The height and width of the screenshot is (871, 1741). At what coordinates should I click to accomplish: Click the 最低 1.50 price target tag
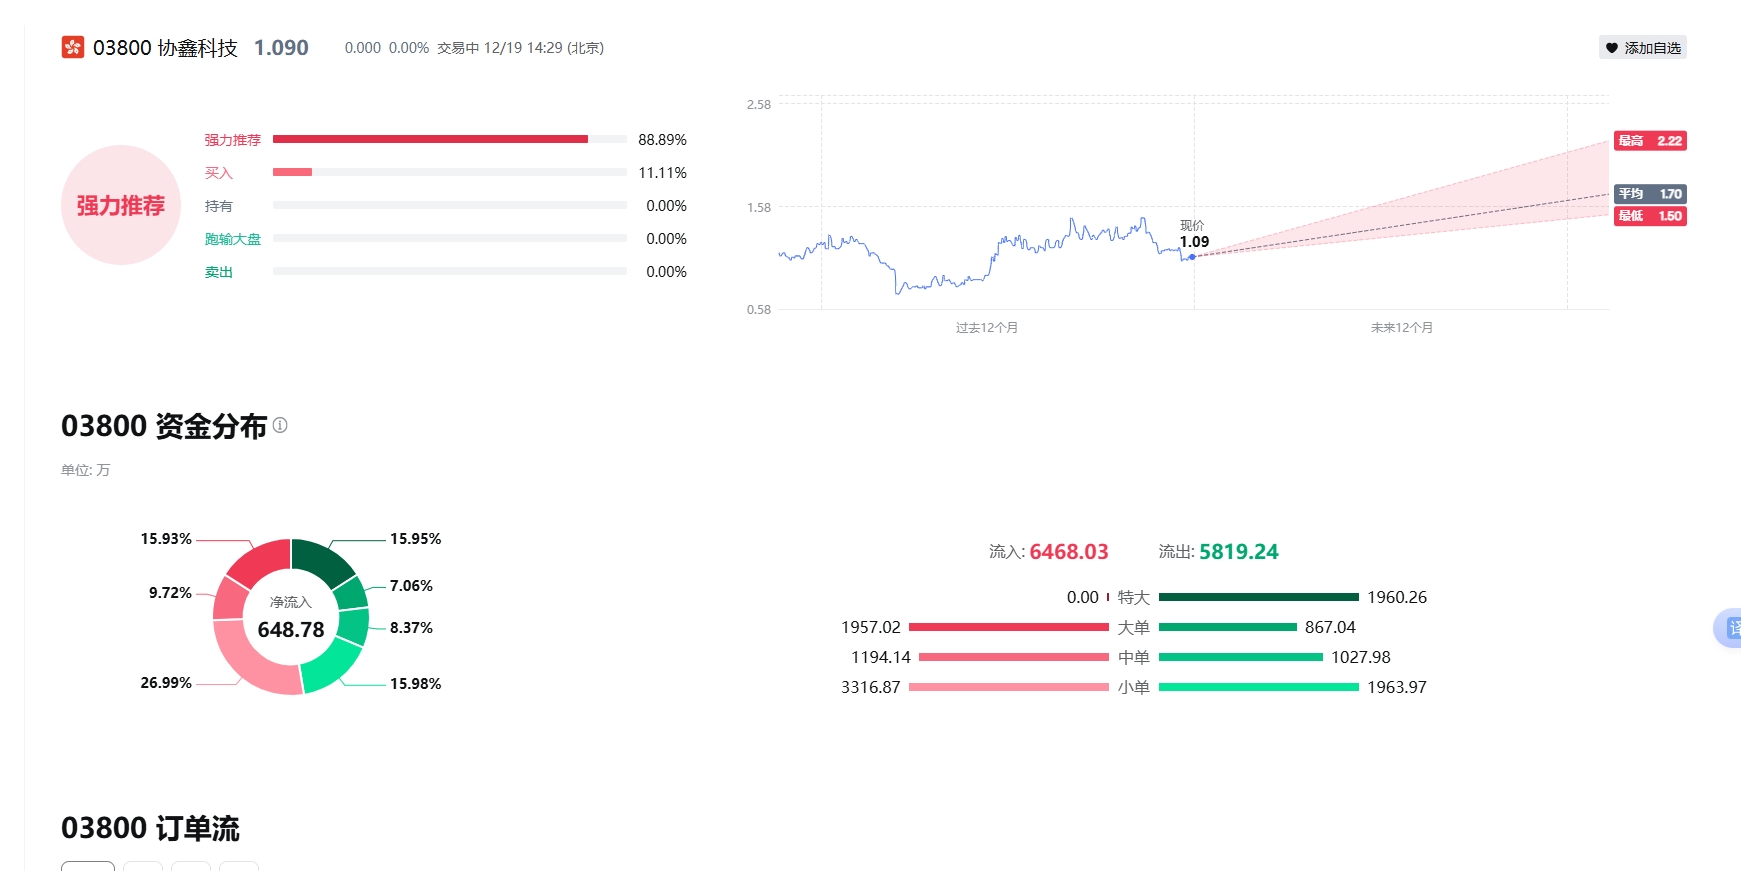coord(1650,216)
